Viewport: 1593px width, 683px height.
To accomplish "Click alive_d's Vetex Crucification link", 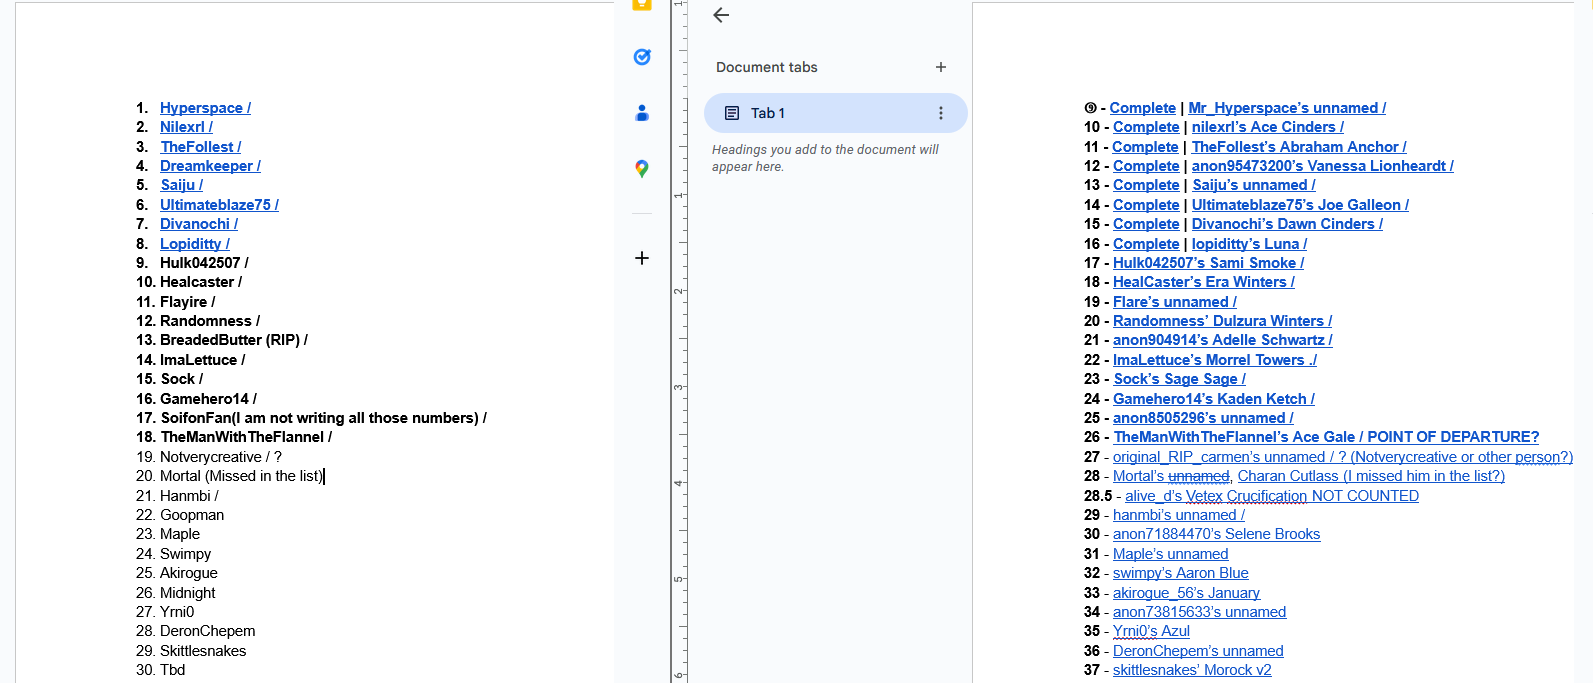I will (1215, 496).
